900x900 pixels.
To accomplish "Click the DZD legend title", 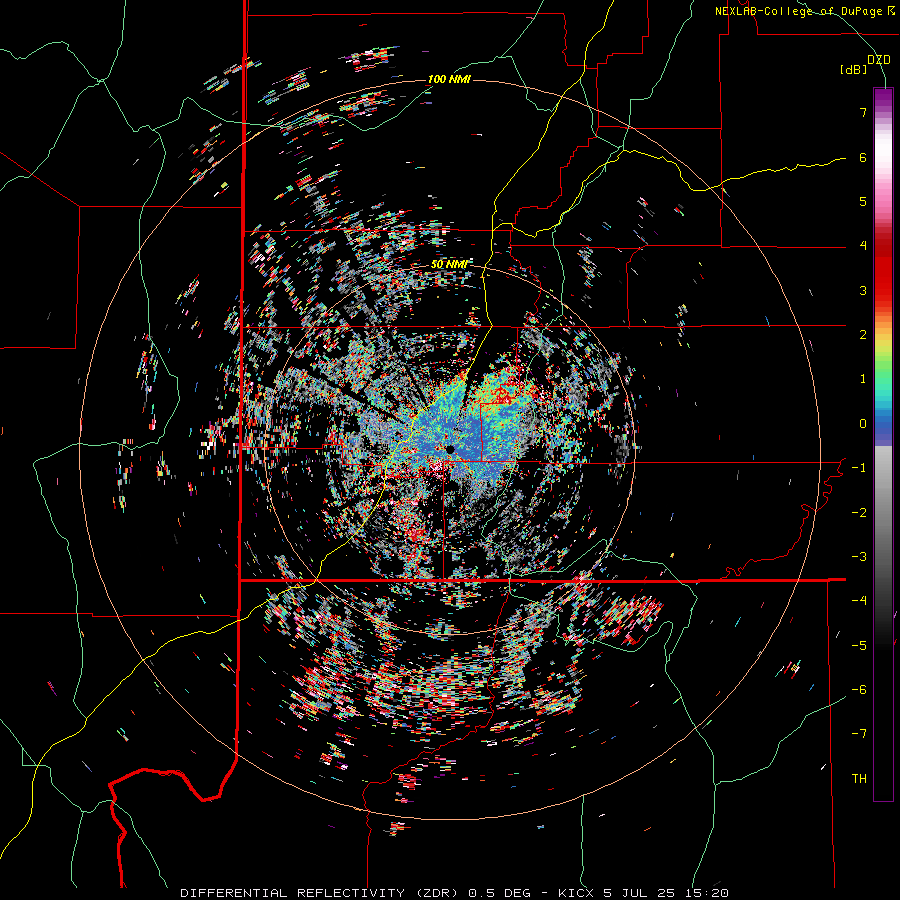I will tap(878, 59).
